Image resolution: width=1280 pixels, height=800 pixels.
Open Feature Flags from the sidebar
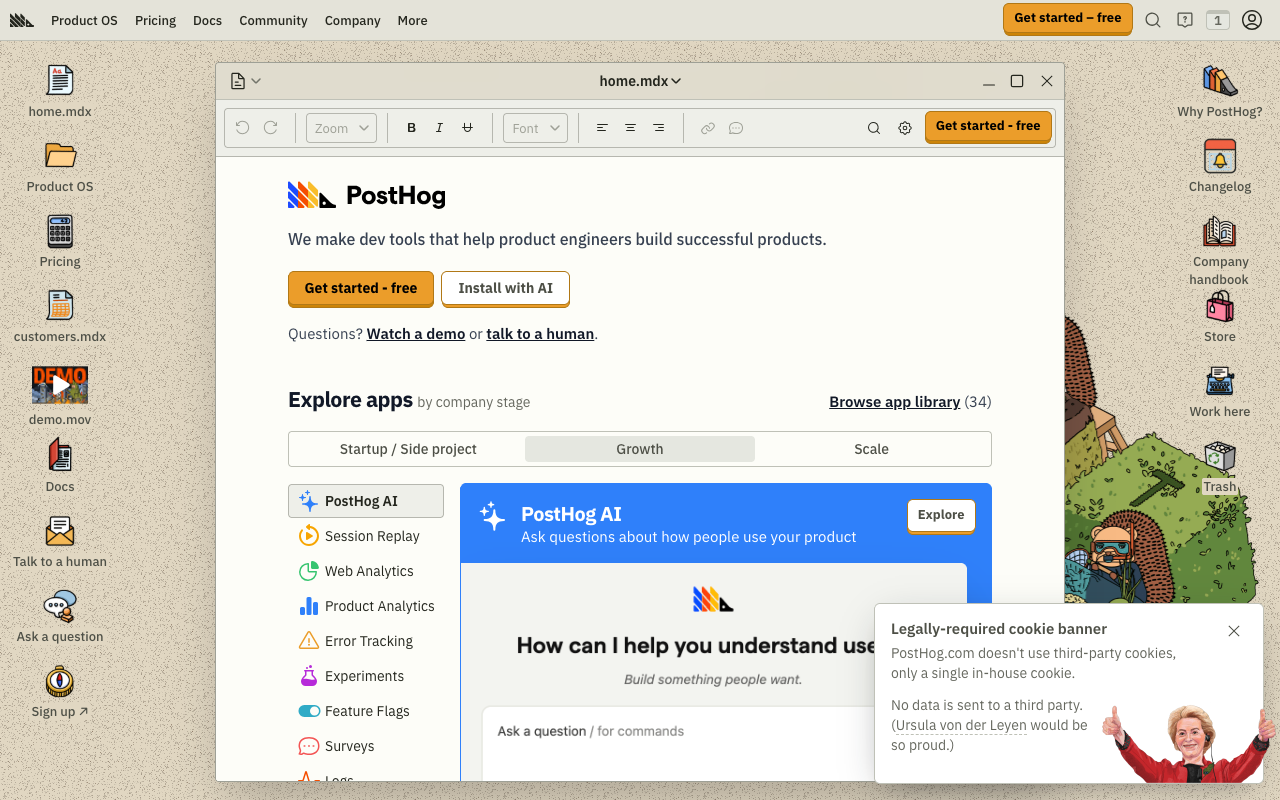pyautogui.click(x=366, y=711)
